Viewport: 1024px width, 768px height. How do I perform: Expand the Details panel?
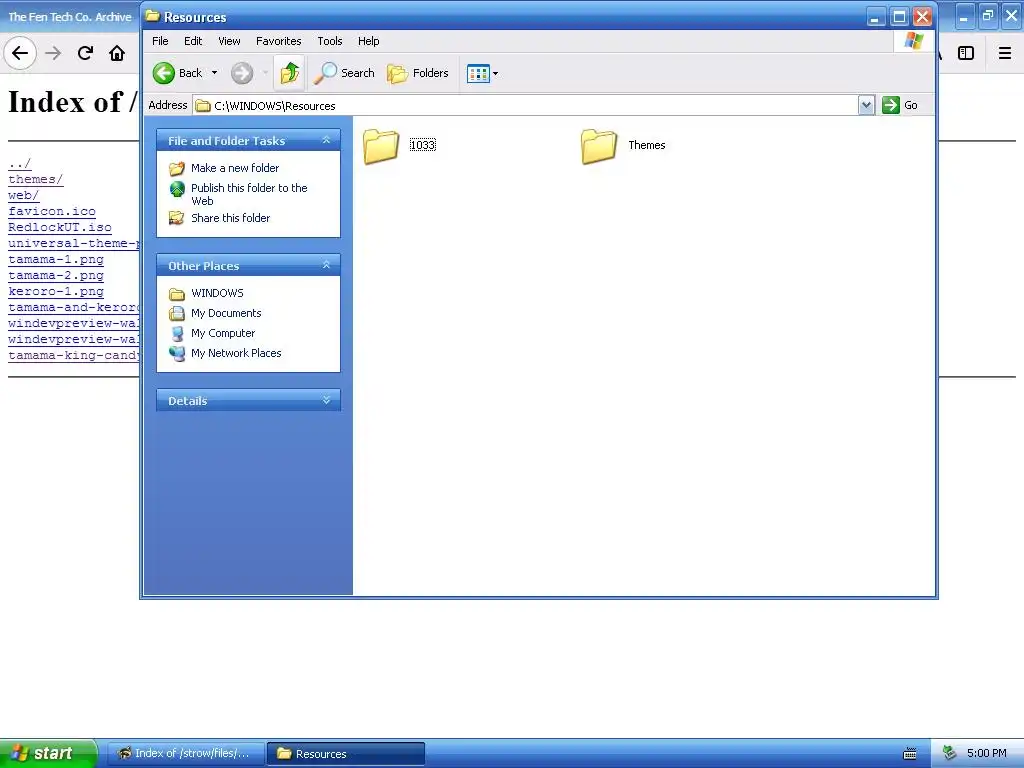327,400
